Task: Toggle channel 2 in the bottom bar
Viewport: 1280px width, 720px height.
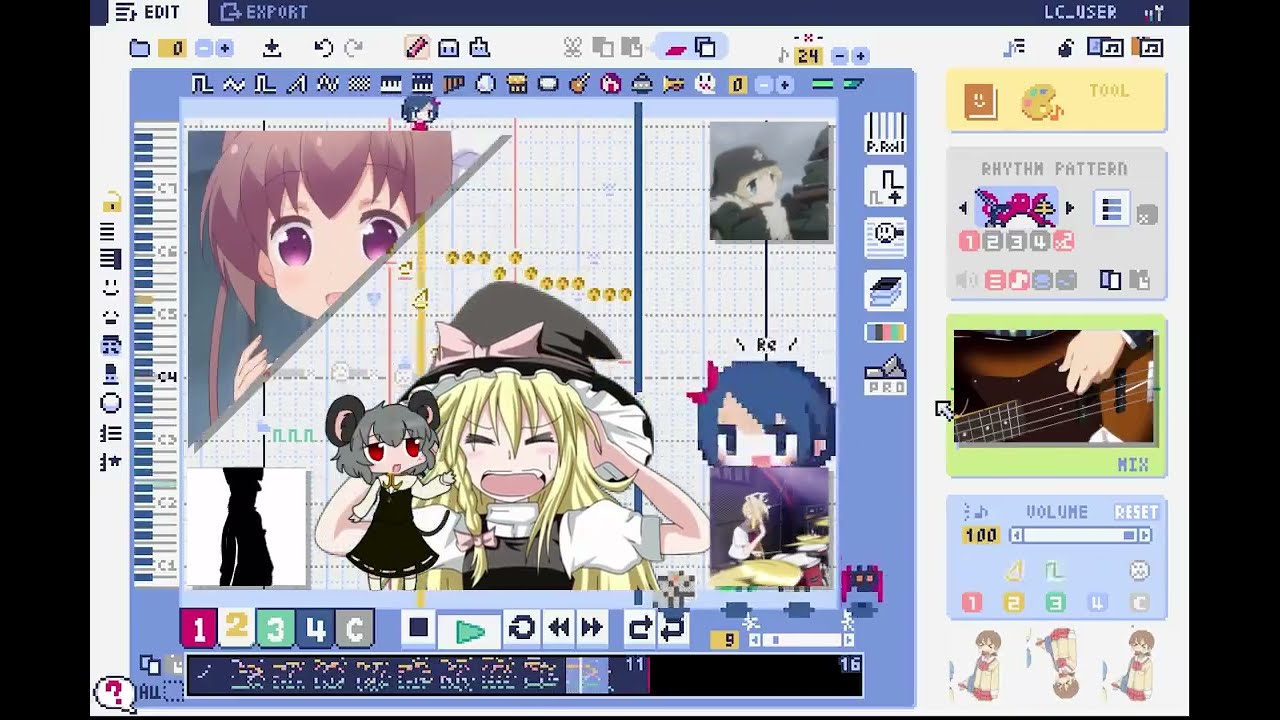Action: click(x=236, y=629)
